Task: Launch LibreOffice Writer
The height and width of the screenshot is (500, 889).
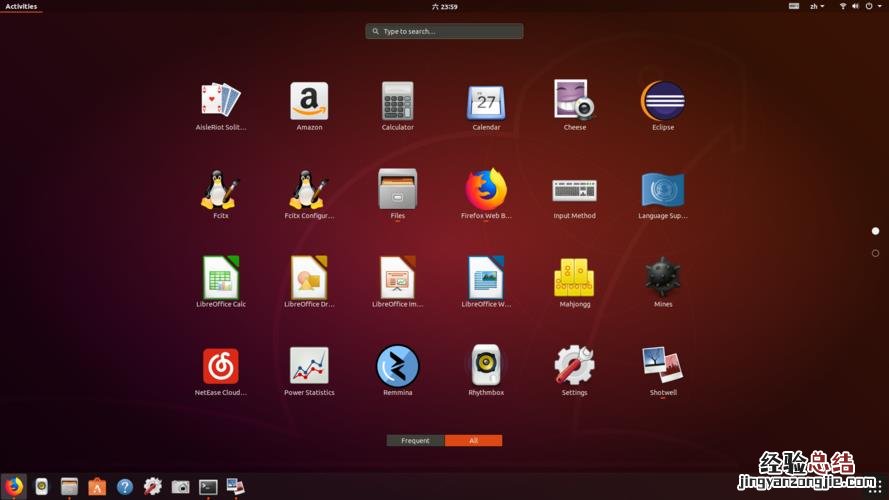Action: [486, 283]
